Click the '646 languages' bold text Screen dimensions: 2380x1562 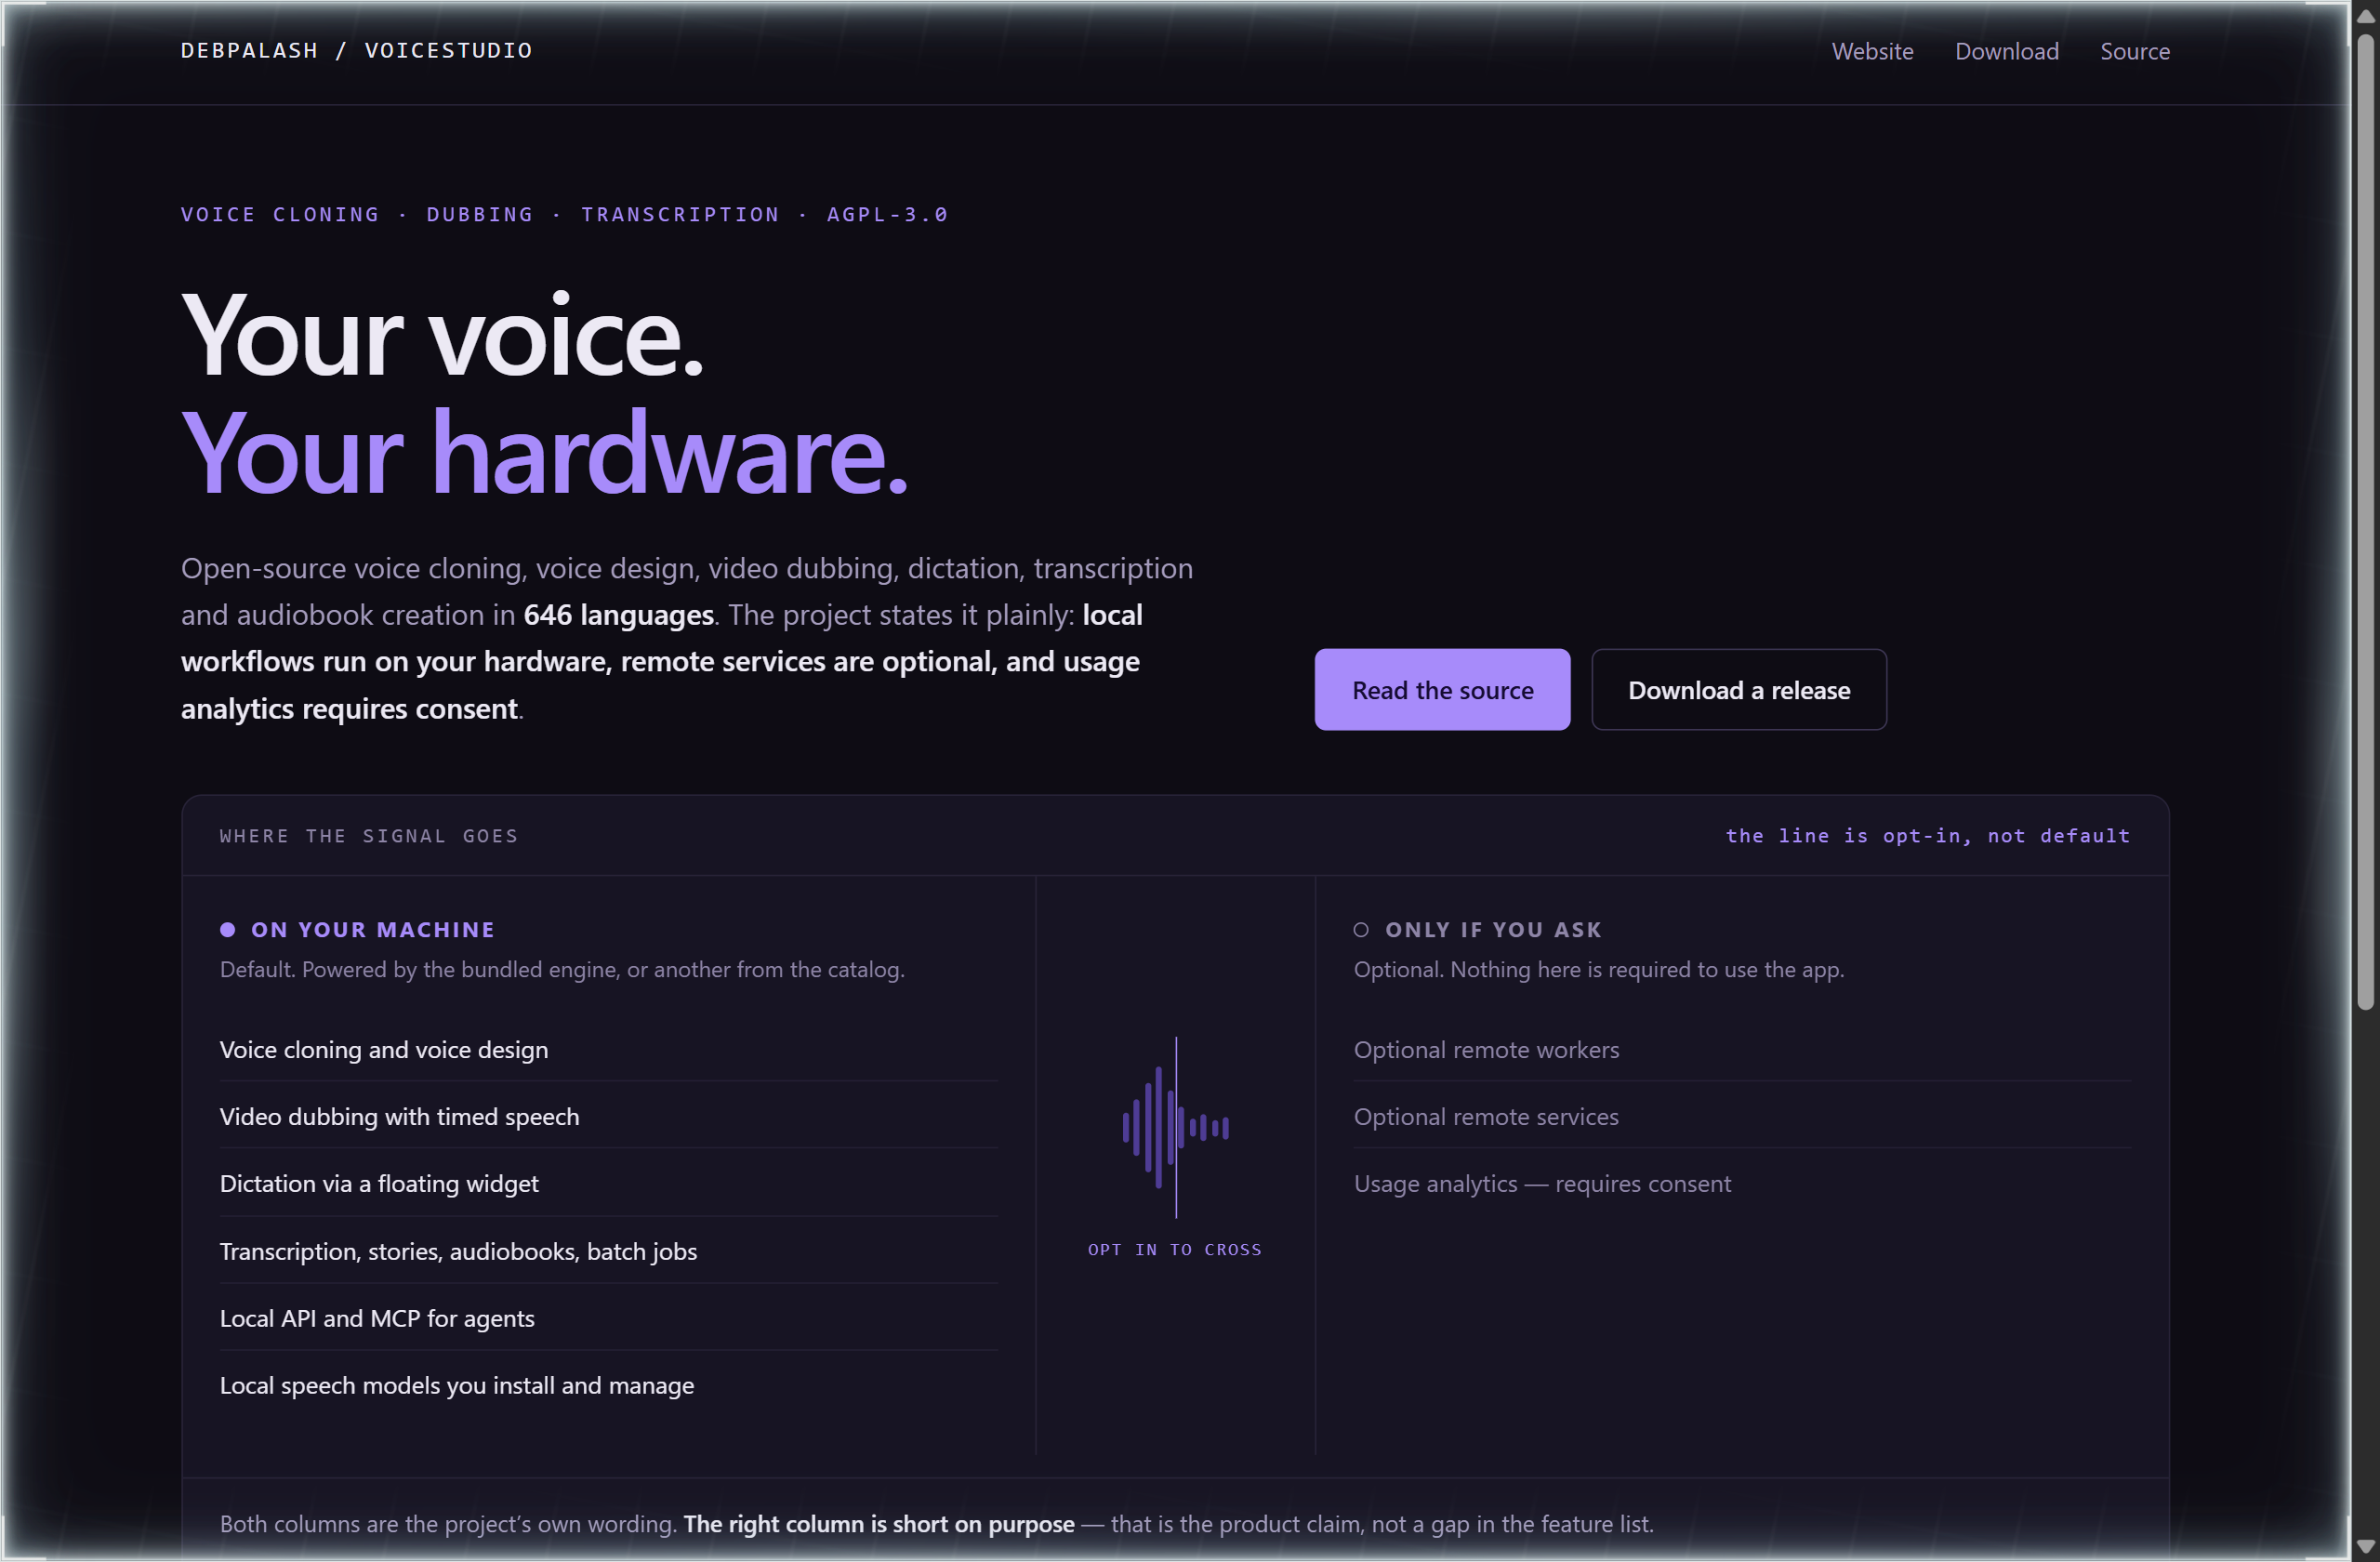click(618, 614)
